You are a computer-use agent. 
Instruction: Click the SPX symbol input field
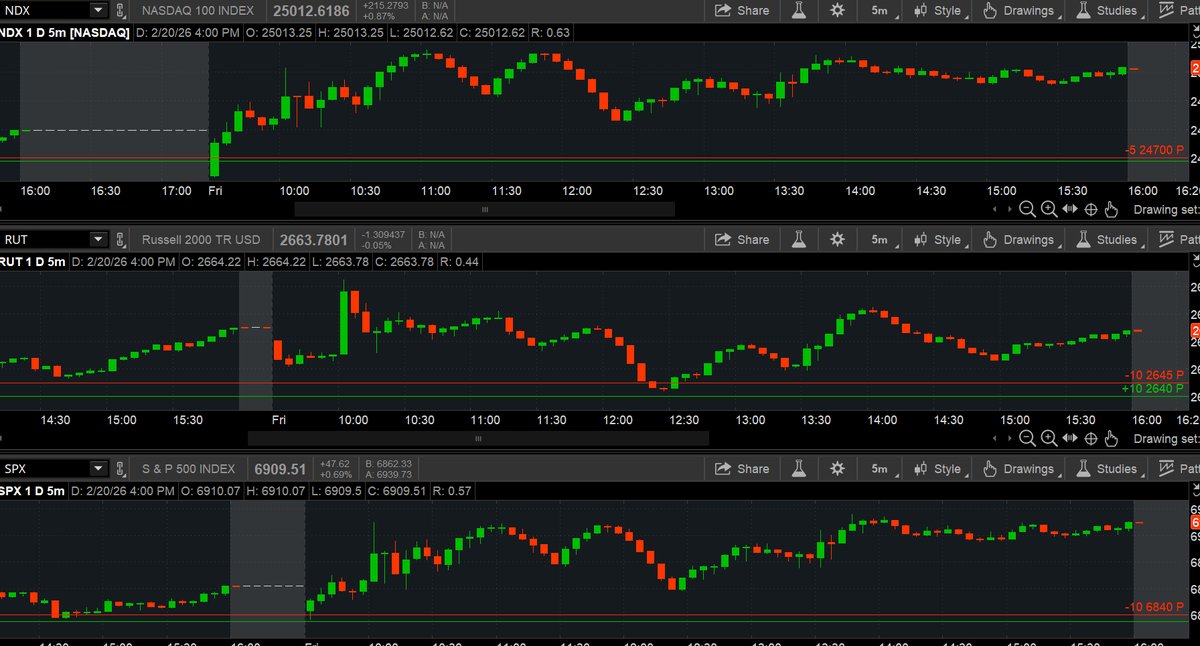coord(45,468)
